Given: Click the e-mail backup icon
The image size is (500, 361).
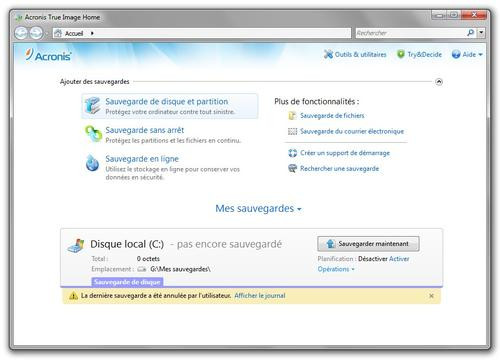Looking at the screenshot, I should (292, 132).
